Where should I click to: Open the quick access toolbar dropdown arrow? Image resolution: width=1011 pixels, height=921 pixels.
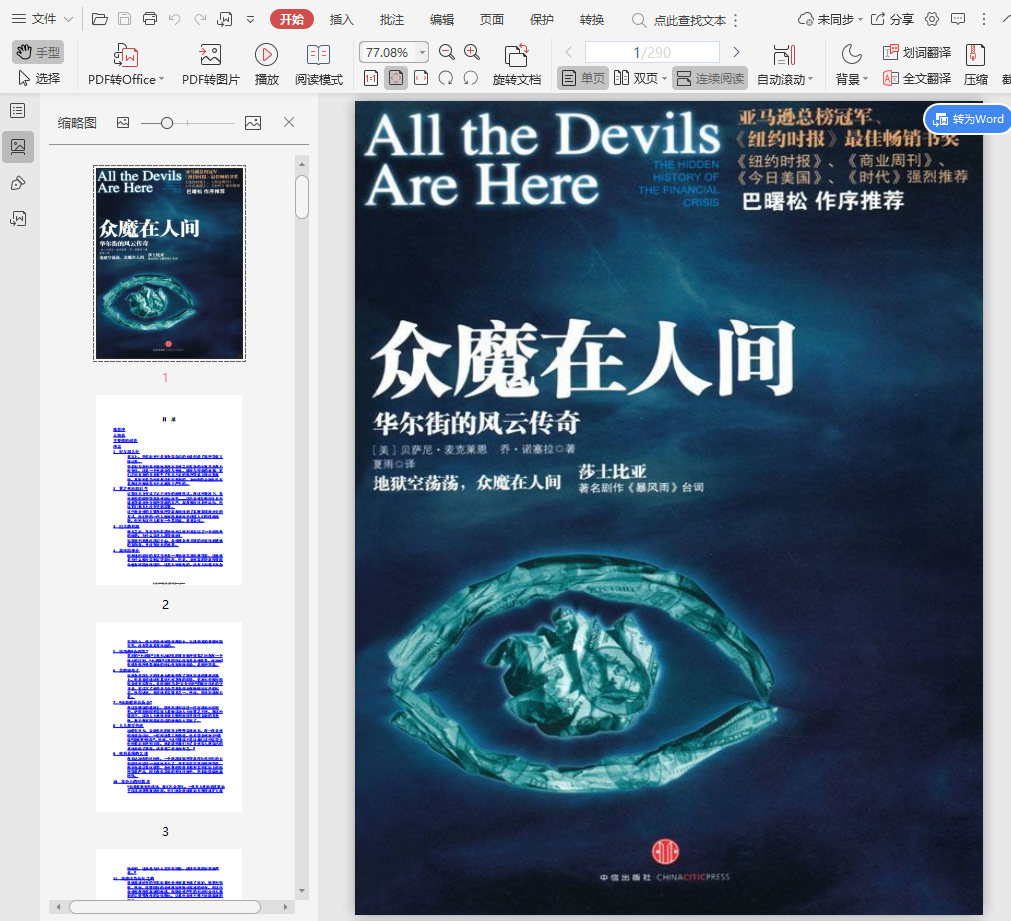(x=250, y=19)
